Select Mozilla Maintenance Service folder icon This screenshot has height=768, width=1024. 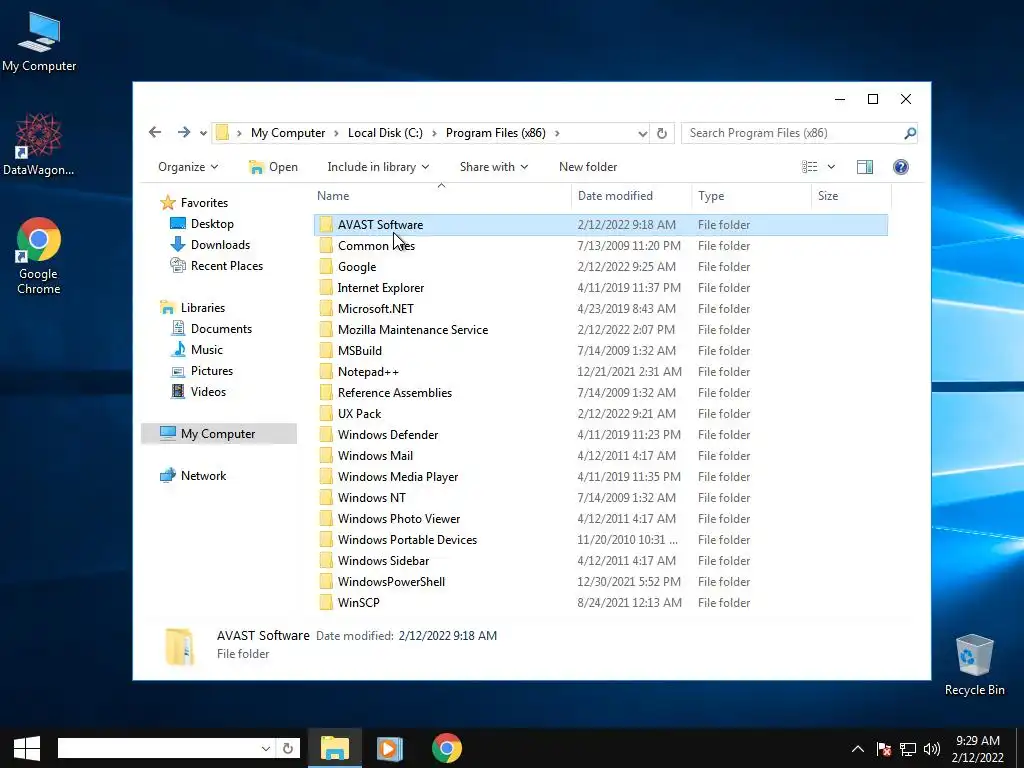326,329
